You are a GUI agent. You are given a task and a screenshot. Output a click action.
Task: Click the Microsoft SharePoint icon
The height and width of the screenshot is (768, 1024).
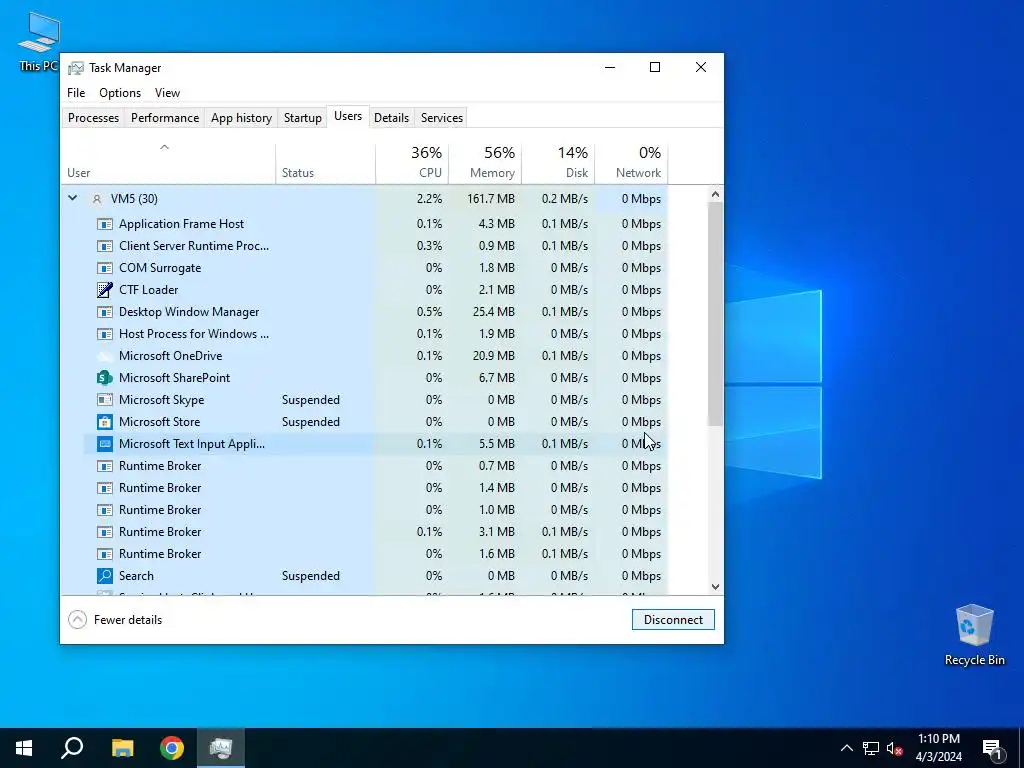104,378
